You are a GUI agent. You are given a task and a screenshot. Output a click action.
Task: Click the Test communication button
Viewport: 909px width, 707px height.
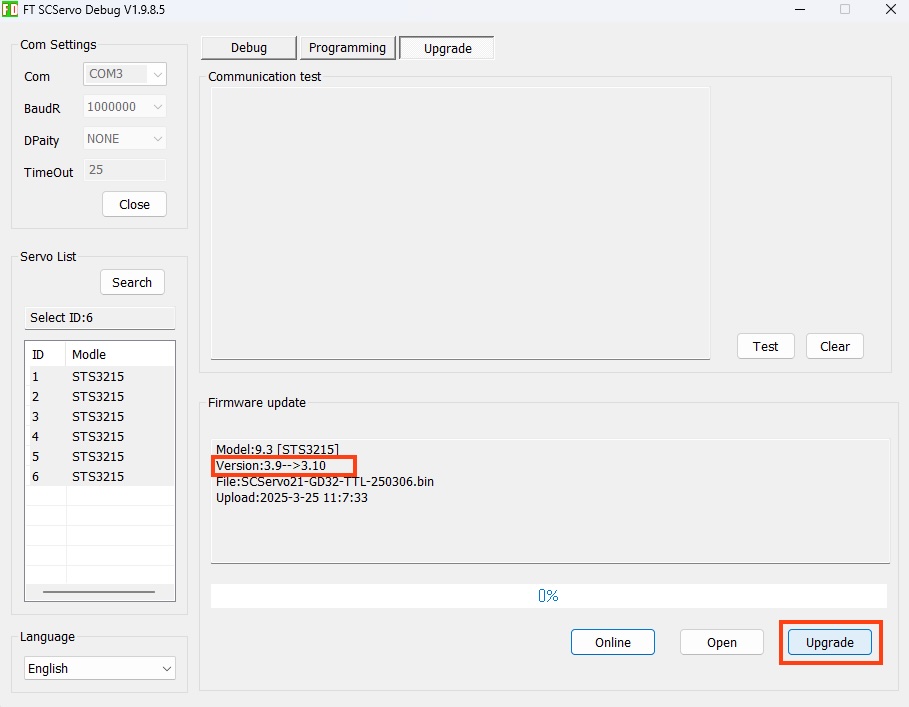click(x=765, y=346)
